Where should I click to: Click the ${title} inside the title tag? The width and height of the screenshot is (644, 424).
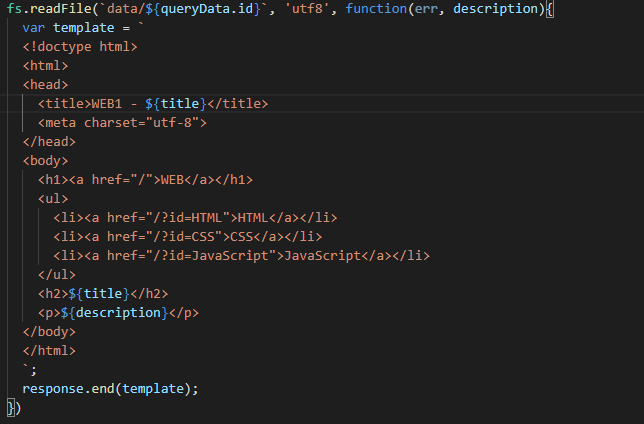(176, 104)
